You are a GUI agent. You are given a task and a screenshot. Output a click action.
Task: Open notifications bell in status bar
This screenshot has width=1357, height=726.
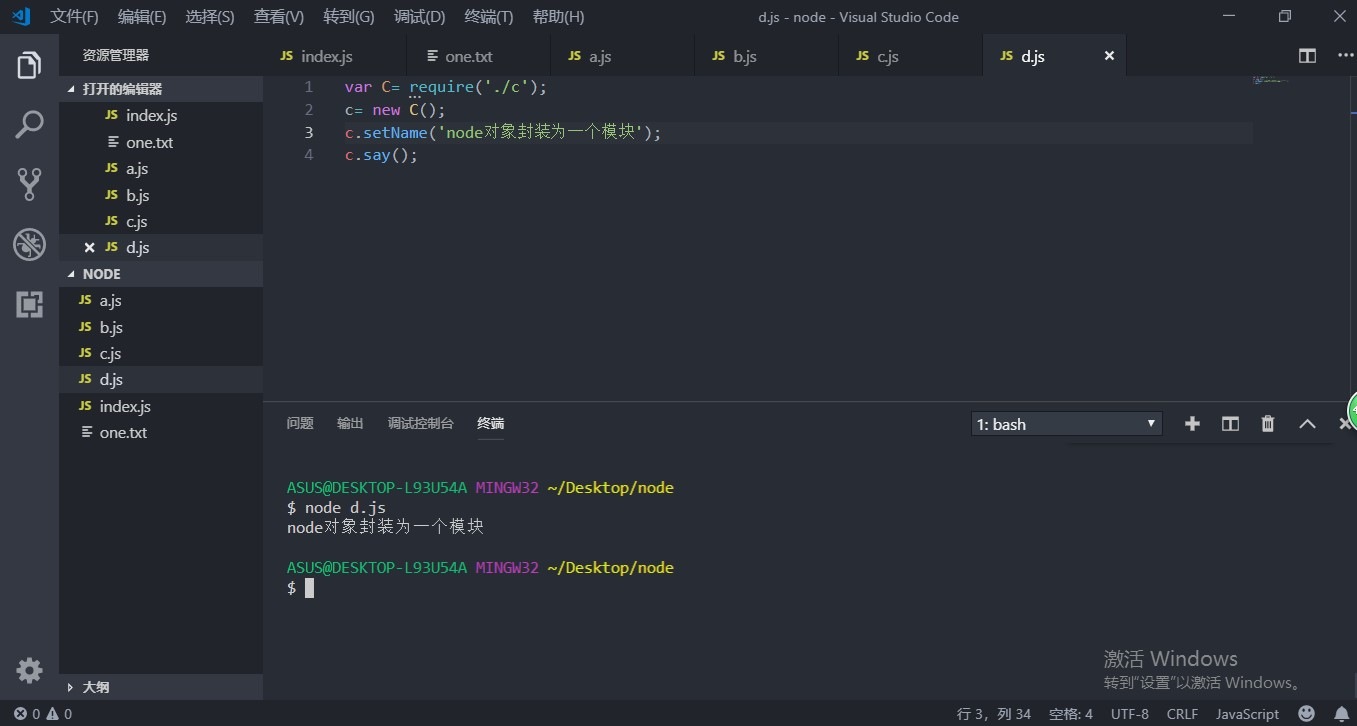(1341, 714)
